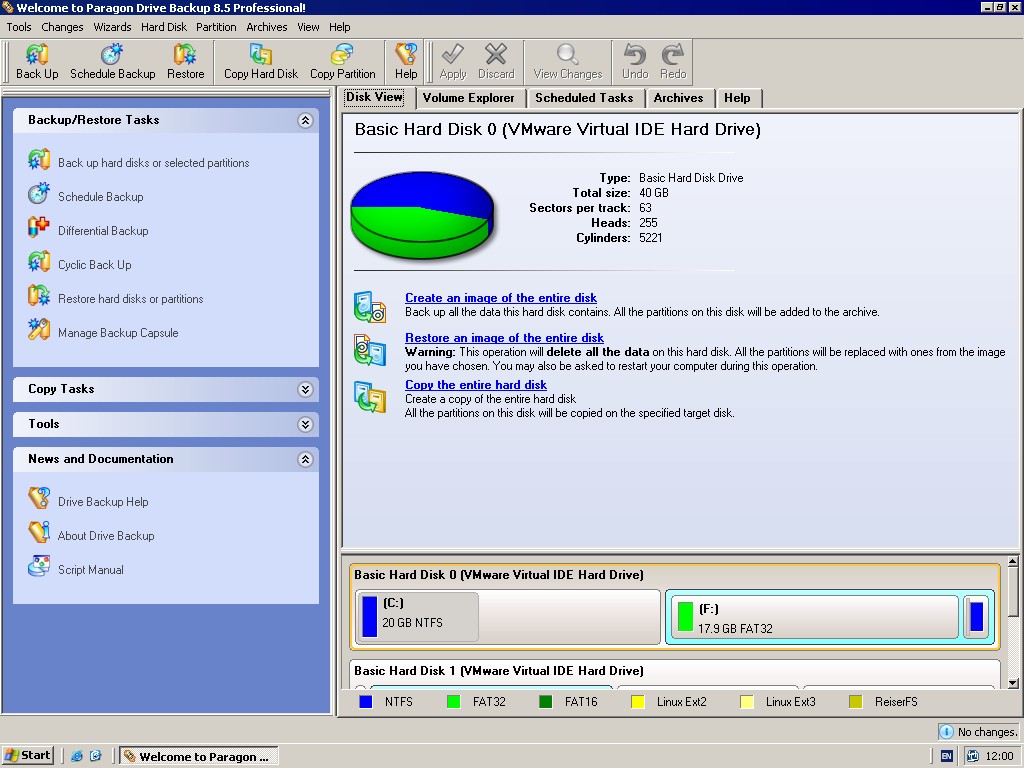
Task: Click 'Restore an image of the entire disk' link
Action: coord(504,338)
